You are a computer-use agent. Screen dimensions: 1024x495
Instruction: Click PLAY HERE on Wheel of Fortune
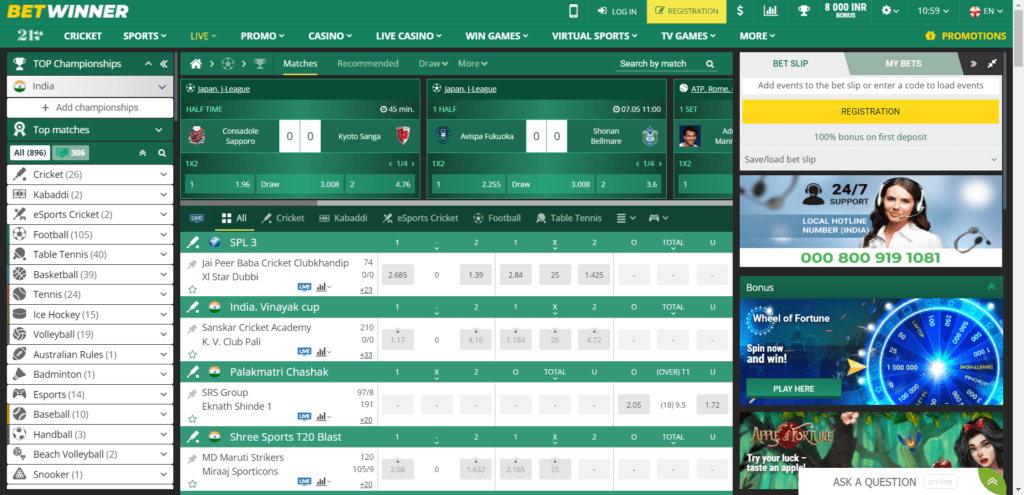[793, 389]
